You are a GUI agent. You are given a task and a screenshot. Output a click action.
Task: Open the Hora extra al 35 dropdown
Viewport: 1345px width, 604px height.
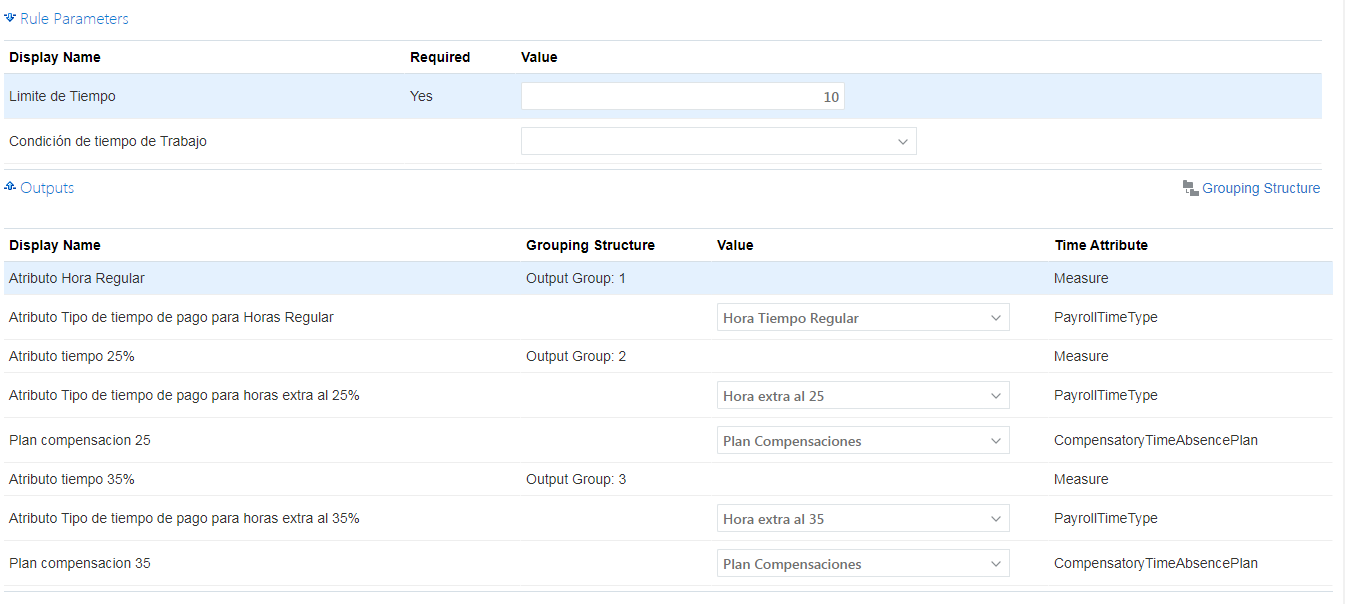[x=863, y=519]
